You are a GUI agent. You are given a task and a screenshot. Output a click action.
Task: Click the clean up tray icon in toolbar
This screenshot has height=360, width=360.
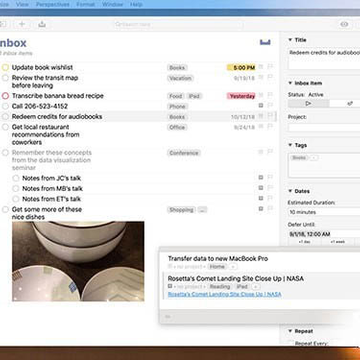point(42,24)
